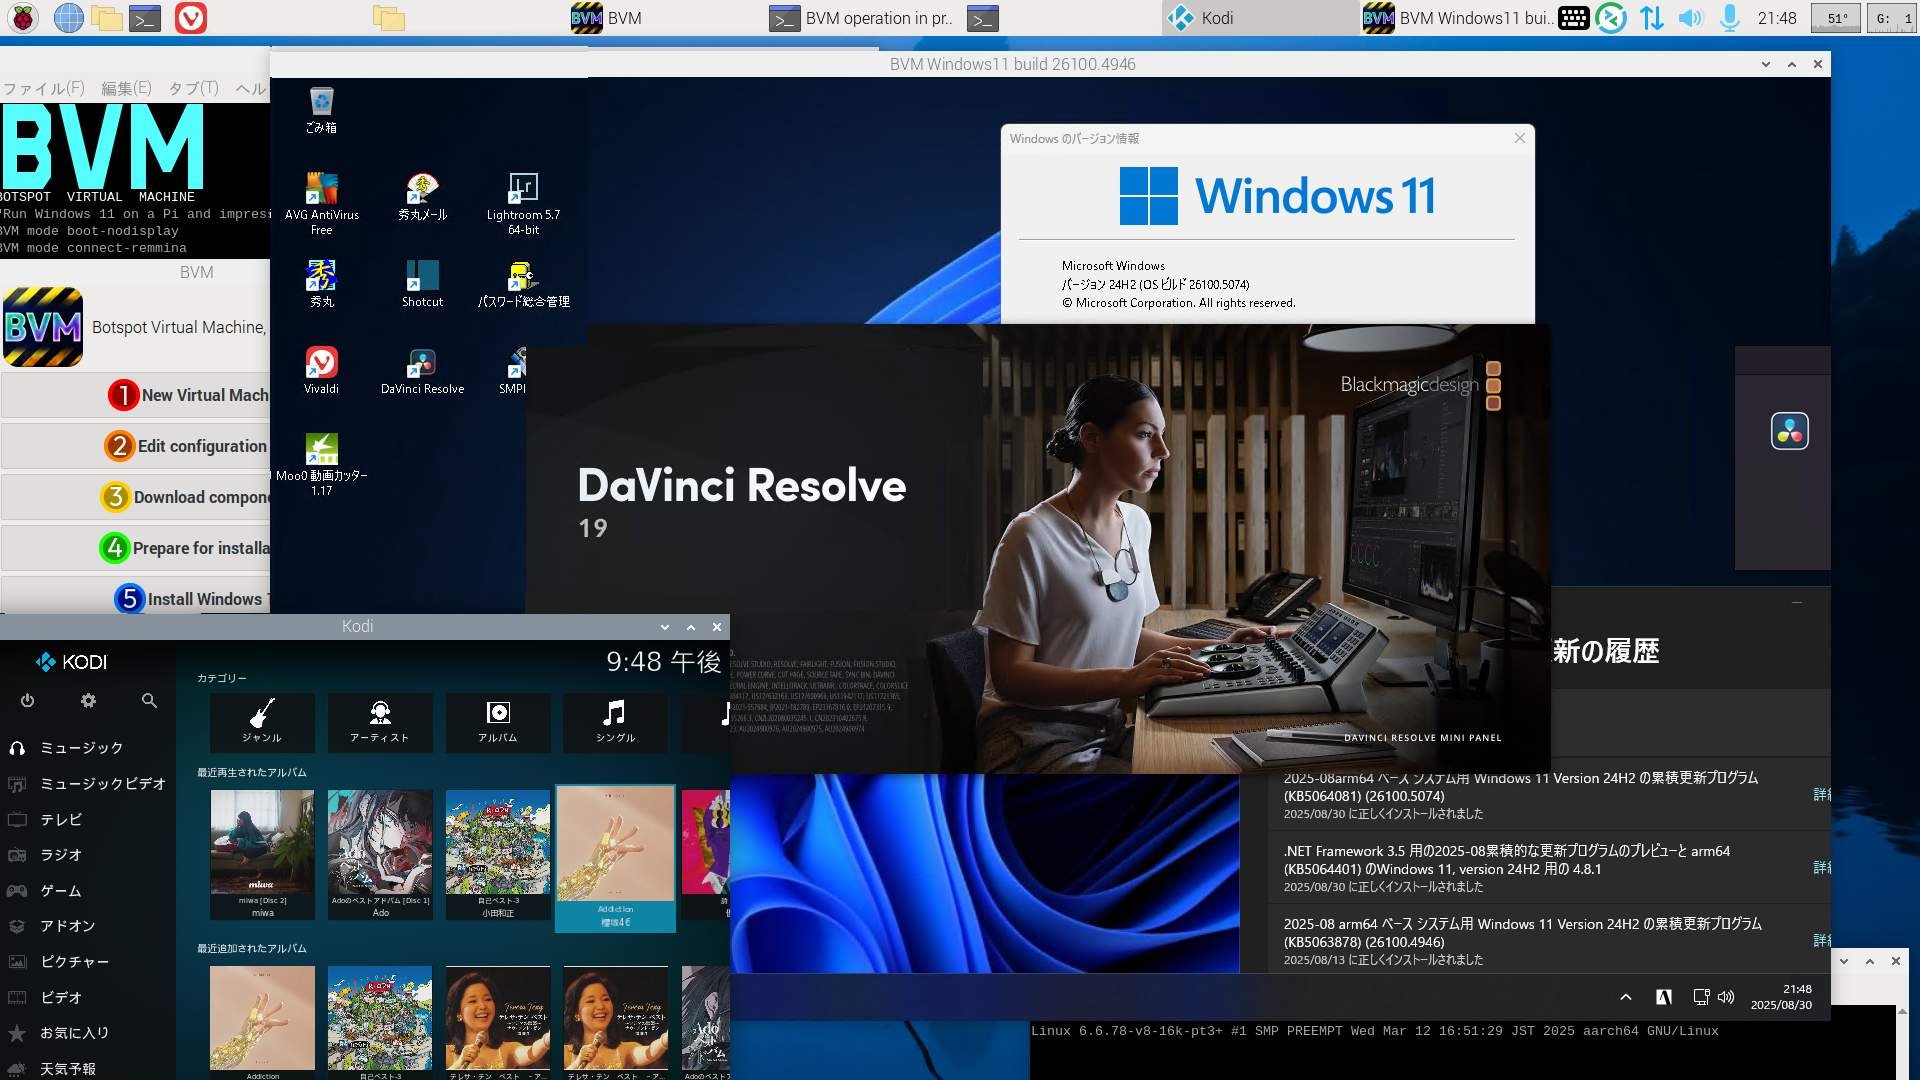The image size is (1920, 1080).
Task: Click the Kodi power icon
Action: pos(27,701)
